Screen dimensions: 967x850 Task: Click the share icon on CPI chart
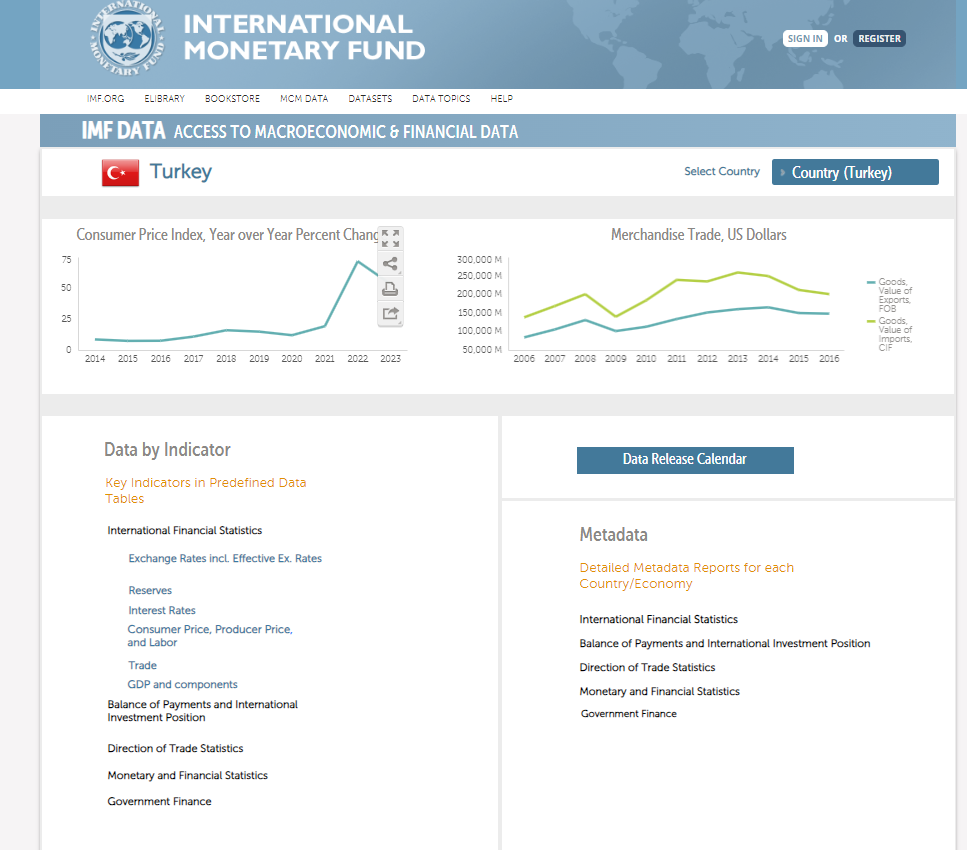(390, 264)
